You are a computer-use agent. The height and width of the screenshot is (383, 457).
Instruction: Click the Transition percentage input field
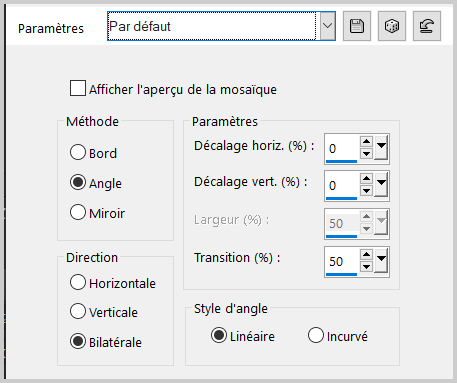click(342, 261)
